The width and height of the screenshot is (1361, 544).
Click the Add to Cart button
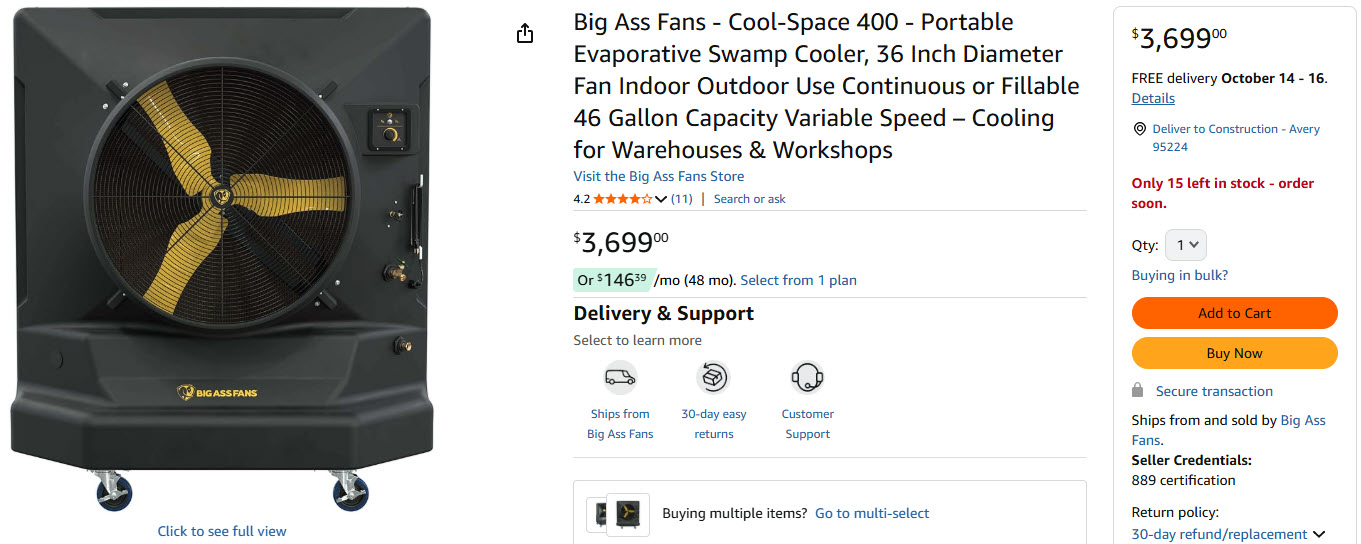point(1234,313)
